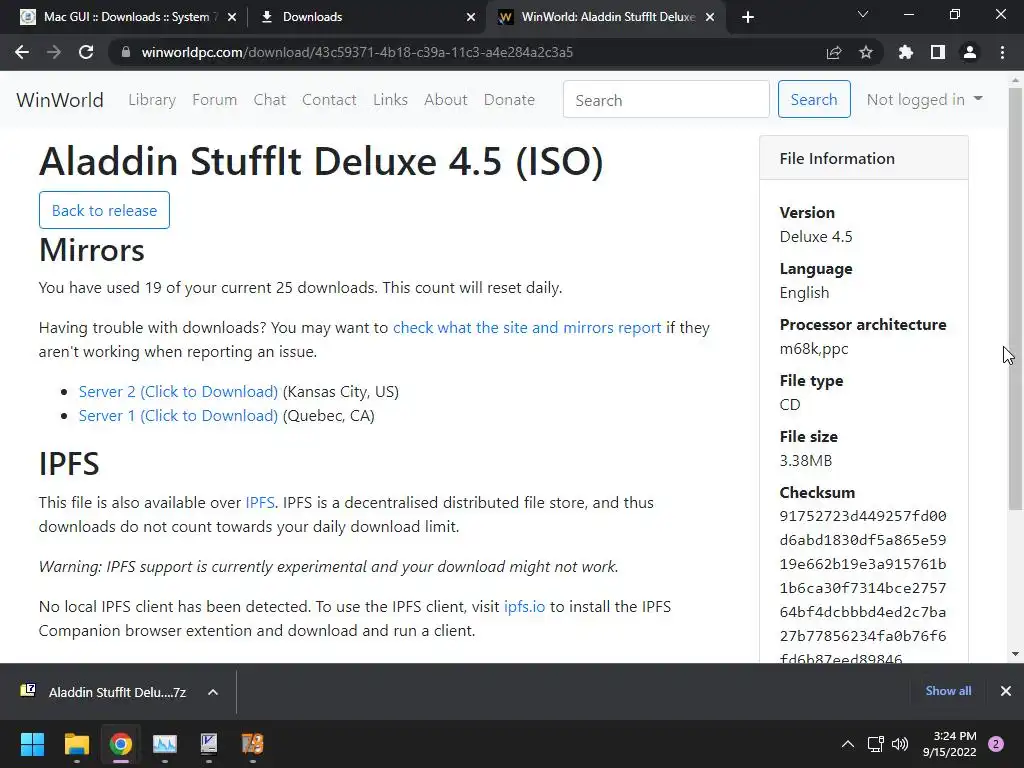Bookmark this page with star icon
This screenshot has width=1024, height=768.
click(866, 52)
